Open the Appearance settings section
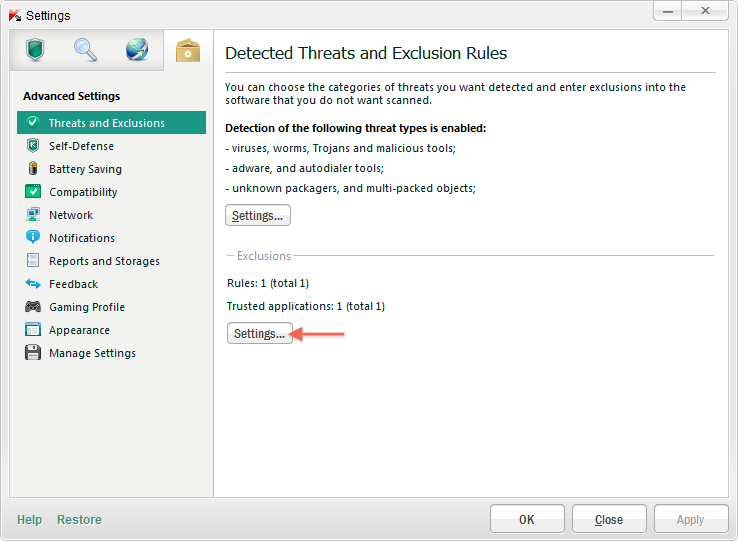Viewport: 738px width, 541px height. tap(79, 330)
